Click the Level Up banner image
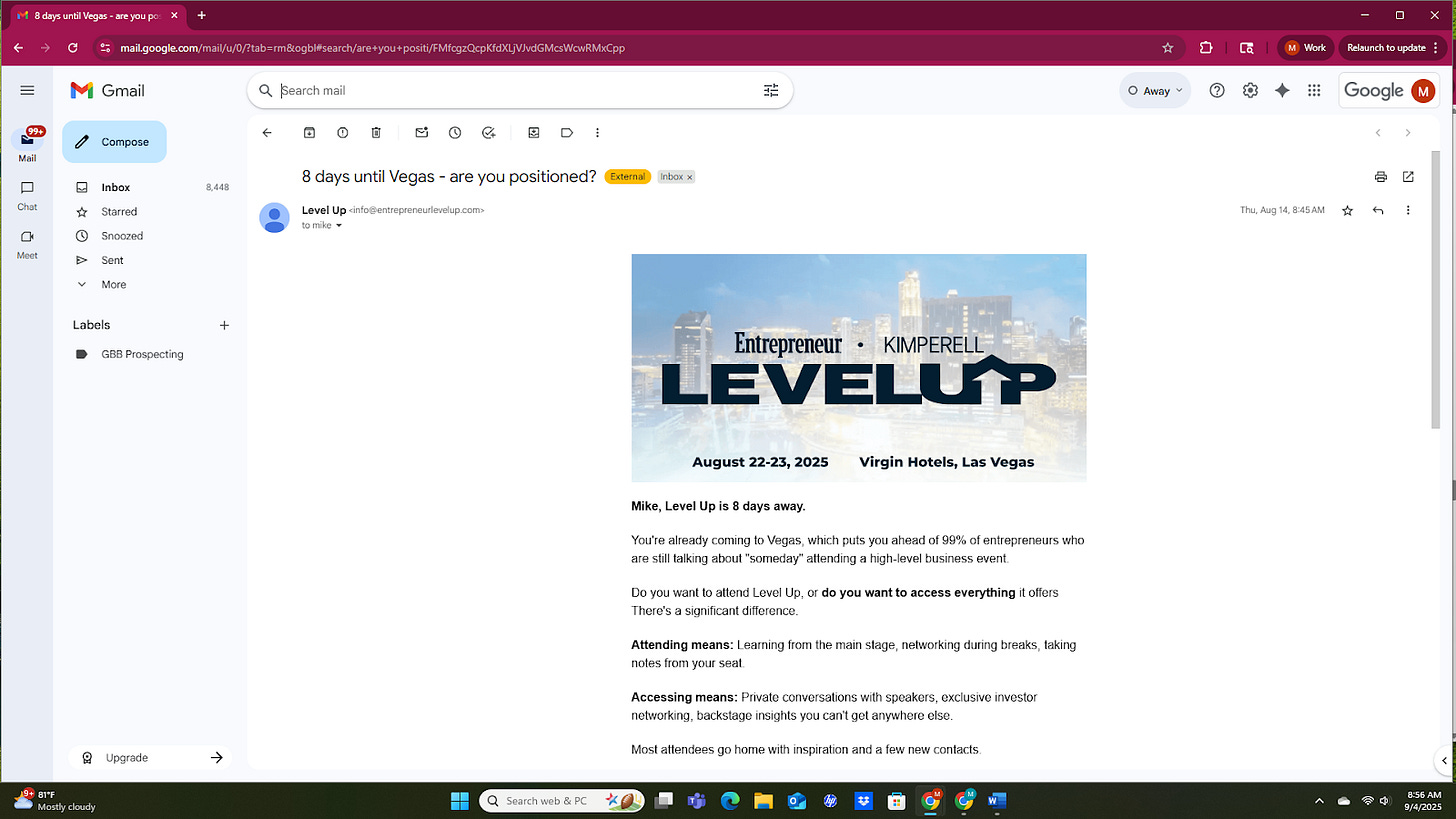The height and width of the screenshot is (819, 1456). coord(858,367)
